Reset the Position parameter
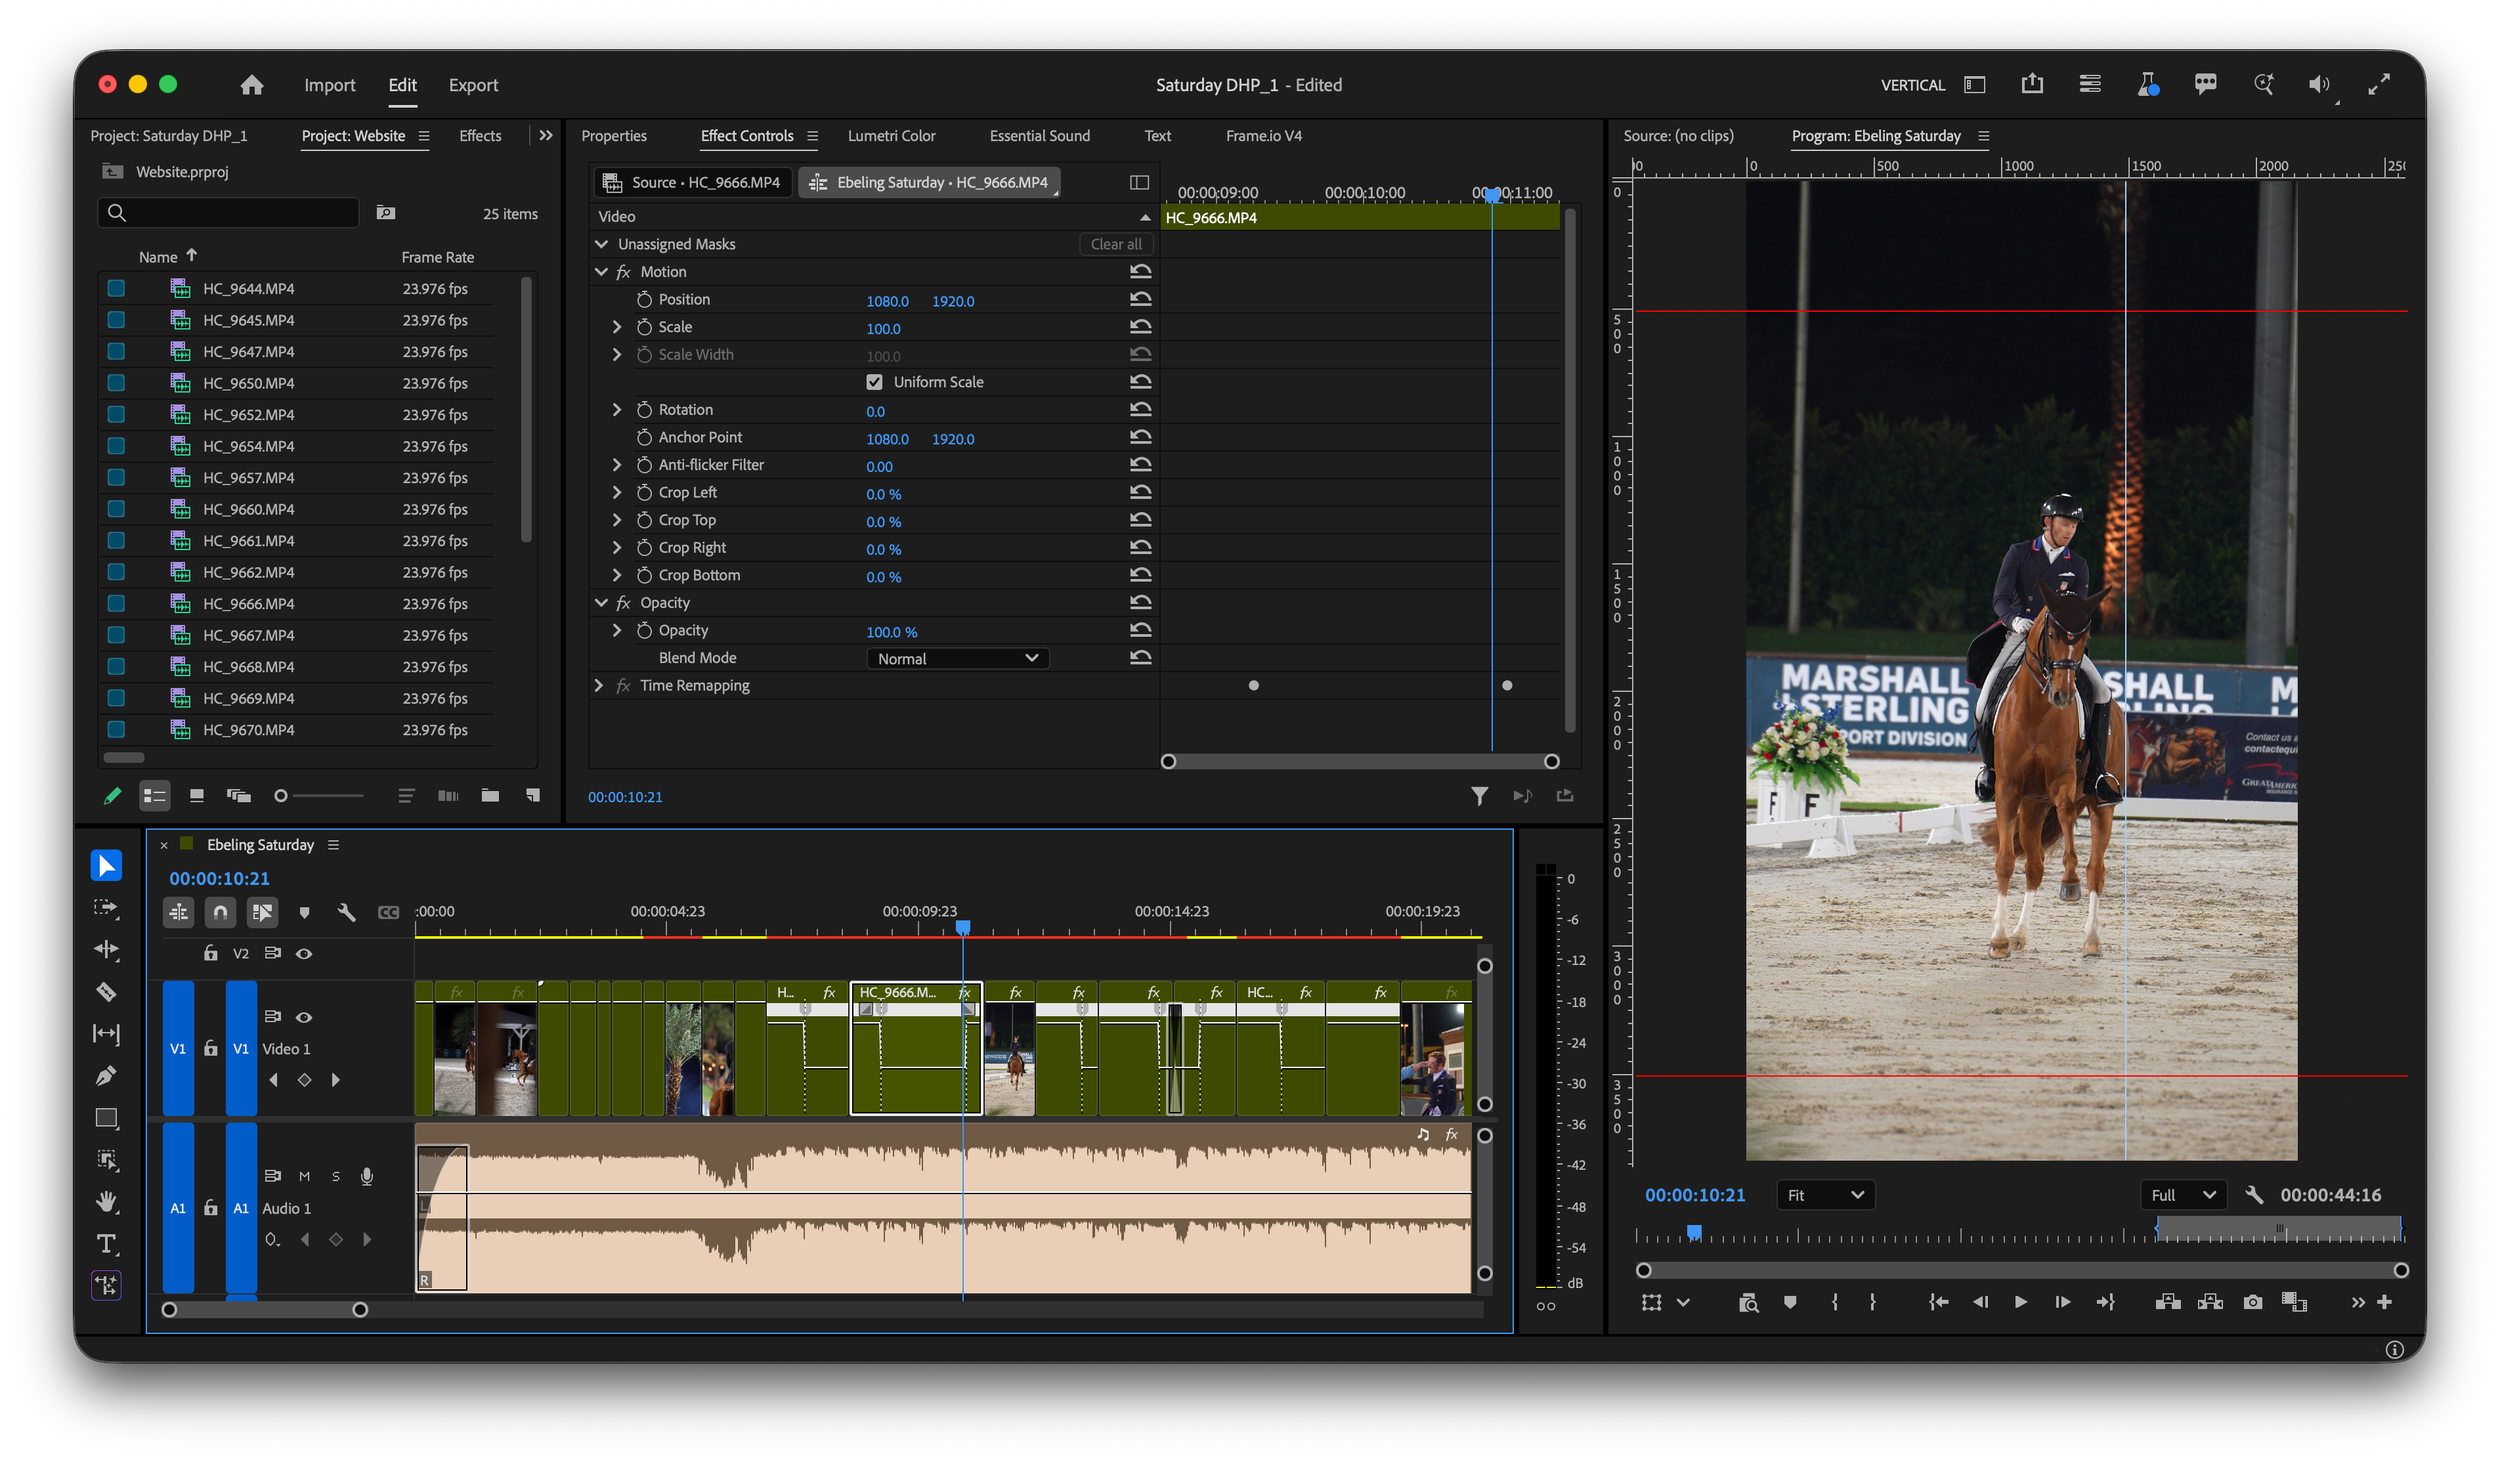Viewport: 2500px width, 1460px height. [x=1140, y=300]
